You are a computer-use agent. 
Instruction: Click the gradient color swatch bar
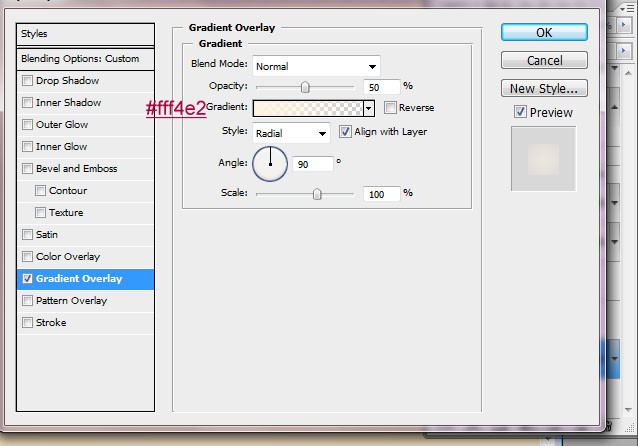point(308,108)
